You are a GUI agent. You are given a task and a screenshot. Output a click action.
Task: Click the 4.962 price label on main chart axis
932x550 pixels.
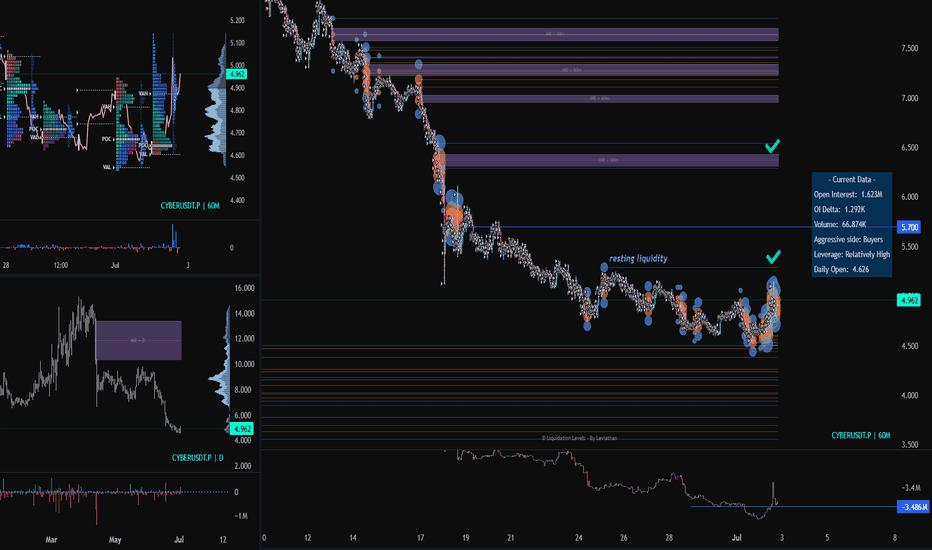909,300
